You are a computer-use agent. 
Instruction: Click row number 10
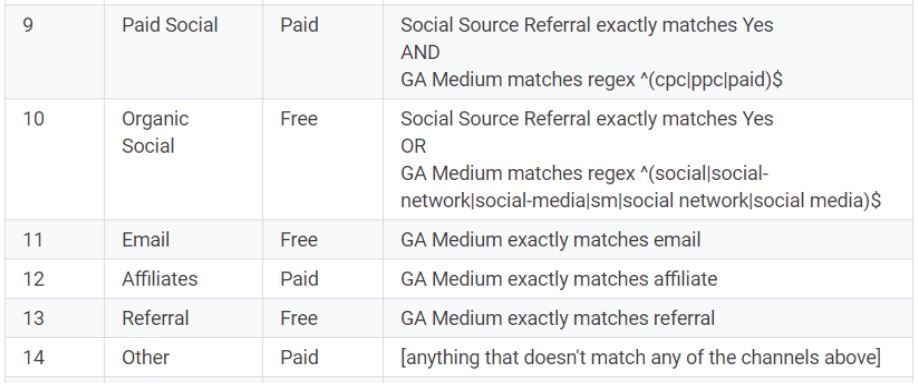pyautogui.click(x=33, y=119)
